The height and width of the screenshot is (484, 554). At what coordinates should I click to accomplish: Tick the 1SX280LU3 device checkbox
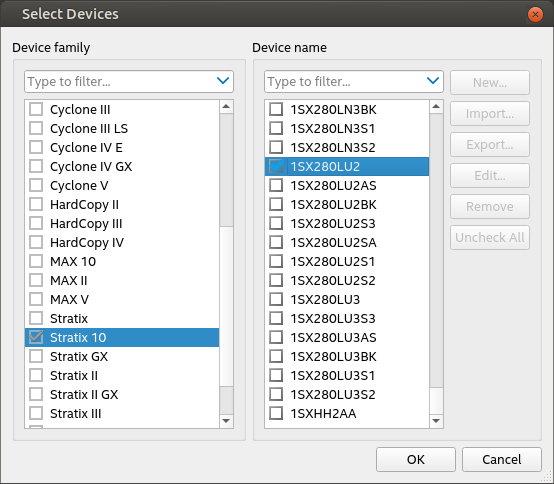coord(276,299)
